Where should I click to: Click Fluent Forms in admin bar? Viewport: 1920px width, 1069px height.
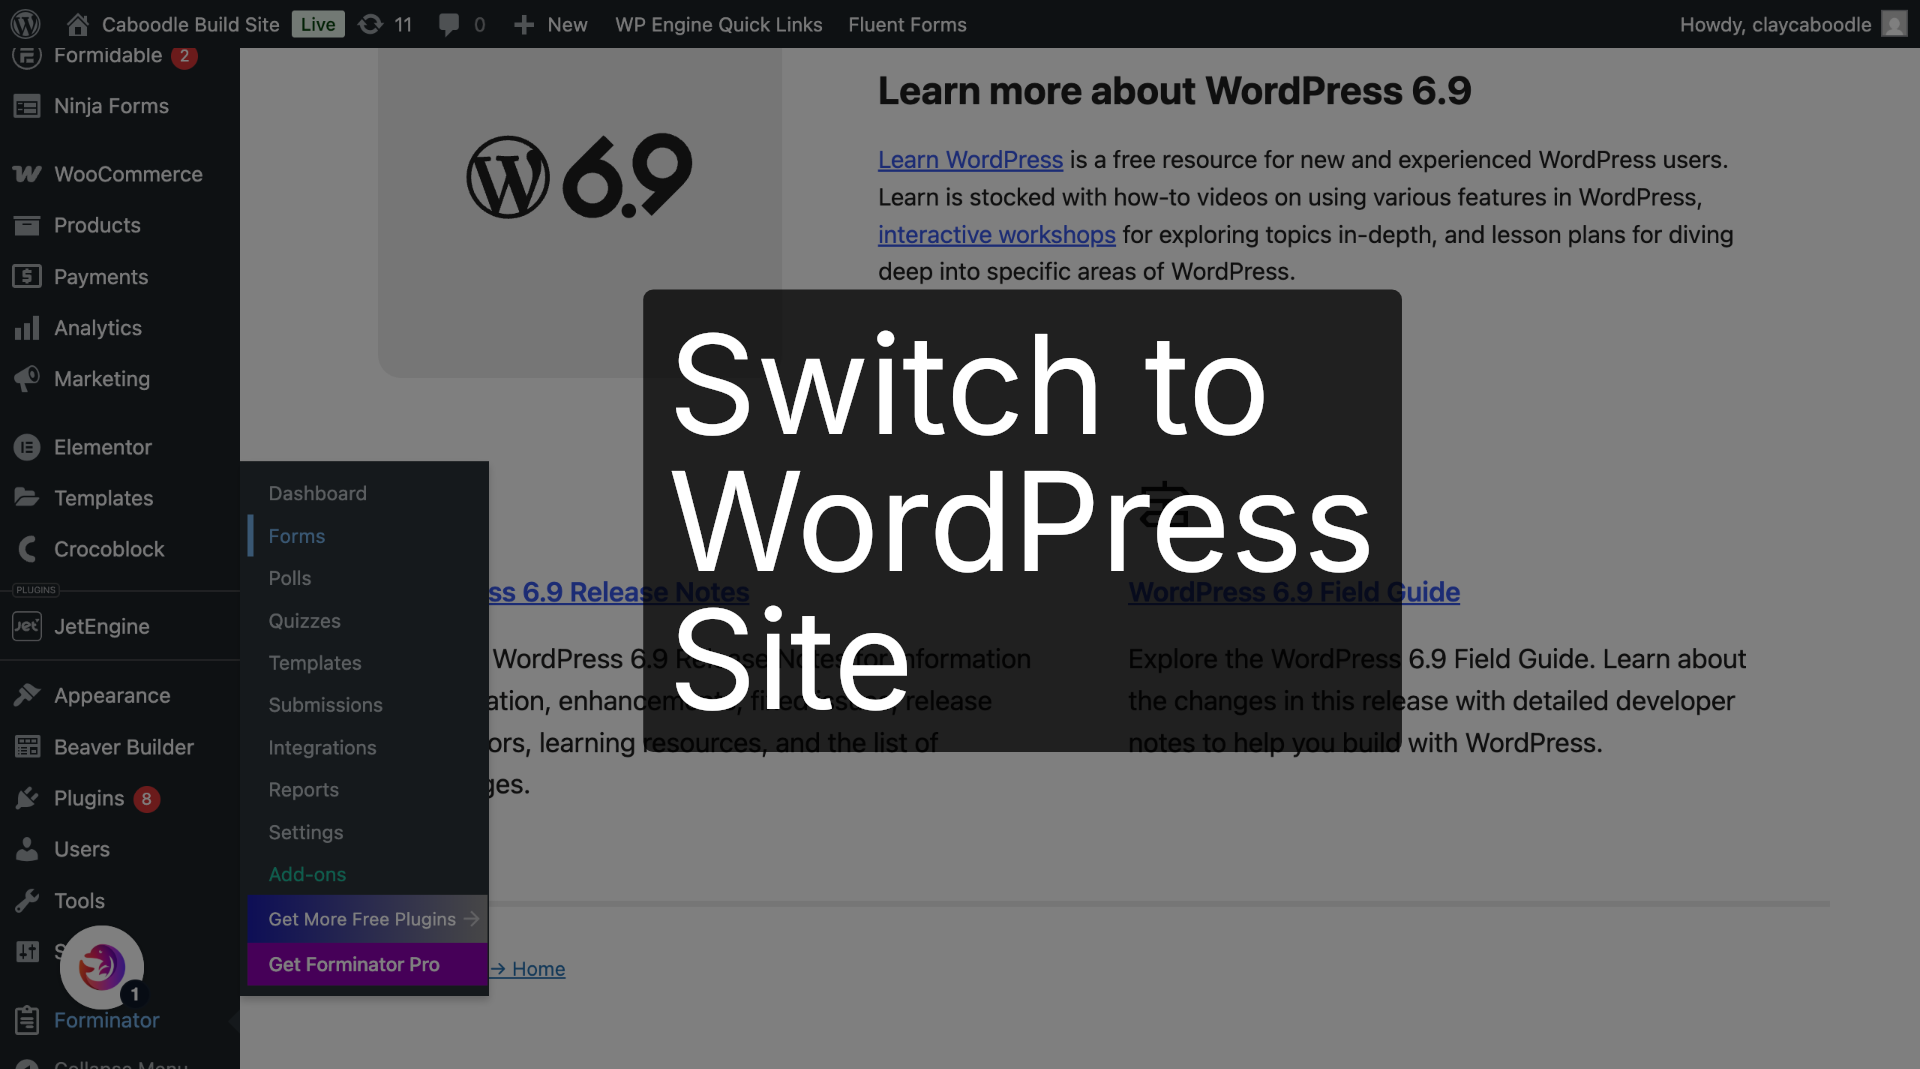pos(907,24)
